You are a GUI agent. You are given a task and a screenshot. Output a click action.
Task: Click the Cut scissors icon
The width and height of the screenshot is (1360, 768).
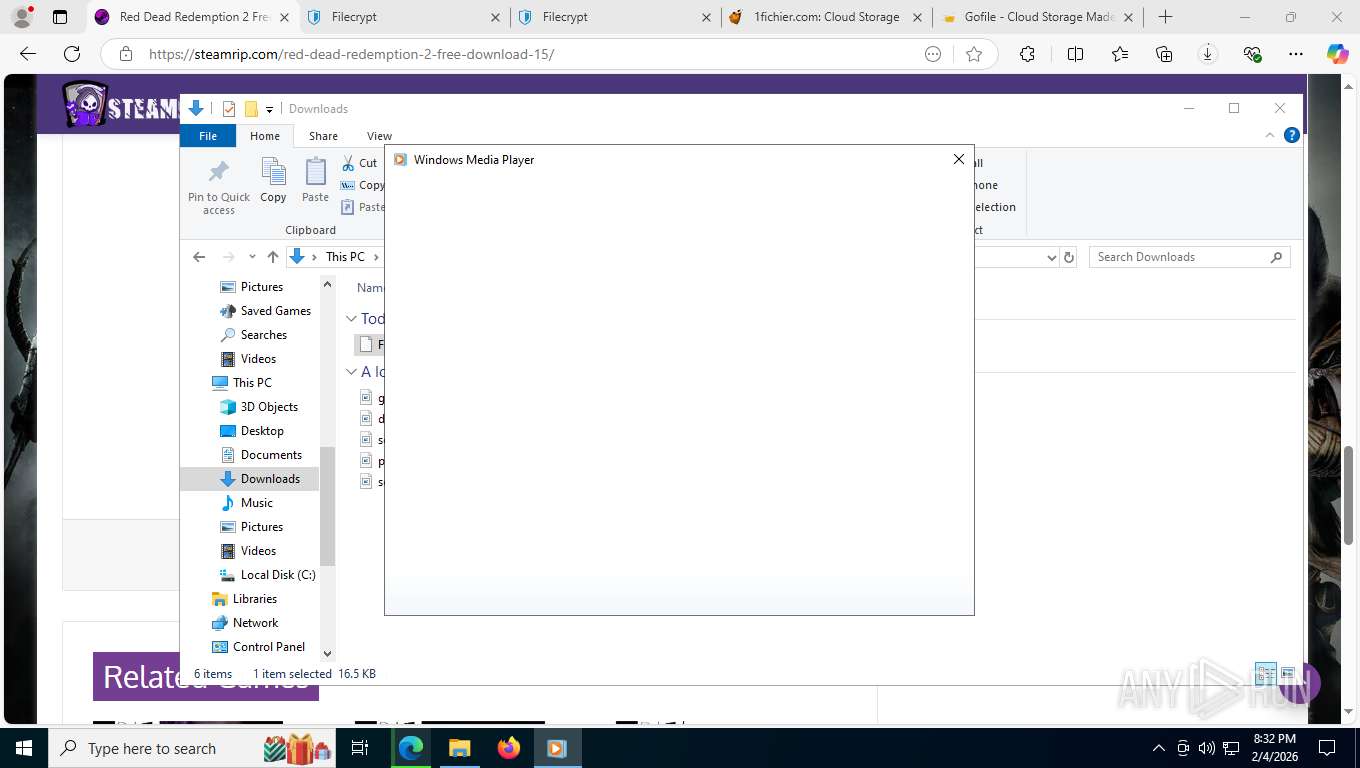tap(348, 163)
